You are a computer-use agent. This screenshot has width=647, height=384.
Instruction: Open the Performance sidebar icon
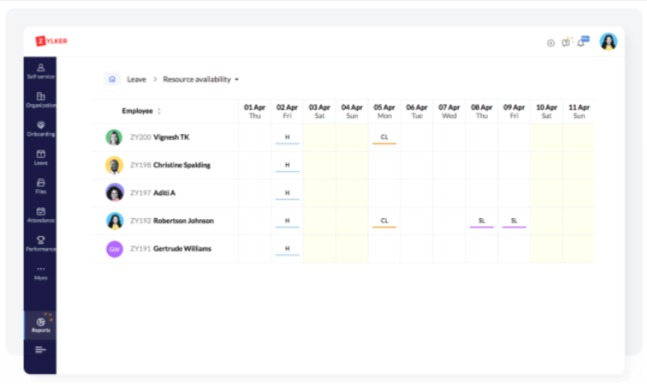tap(40, 243)
